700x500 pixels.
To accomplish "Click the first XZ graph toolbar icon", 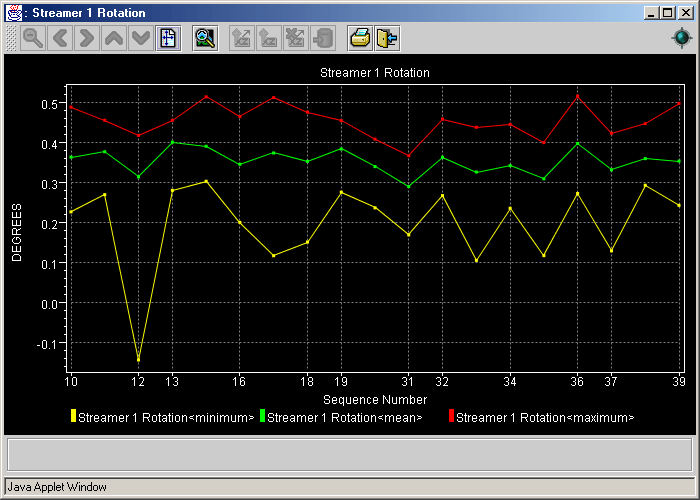I will 242,39.
